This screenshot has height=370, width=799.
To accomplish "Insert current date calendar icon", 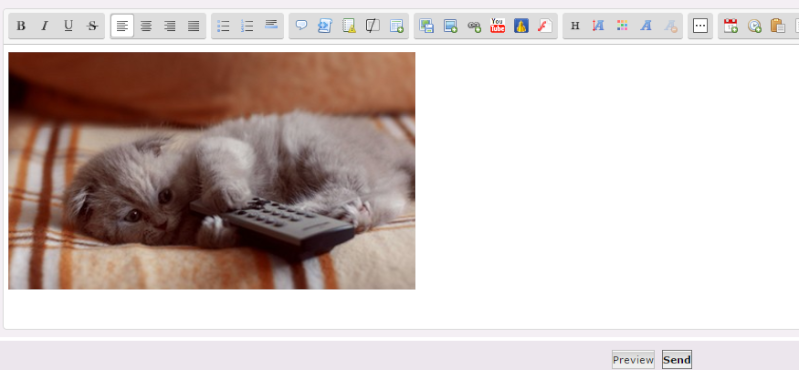I will point(731,26).
